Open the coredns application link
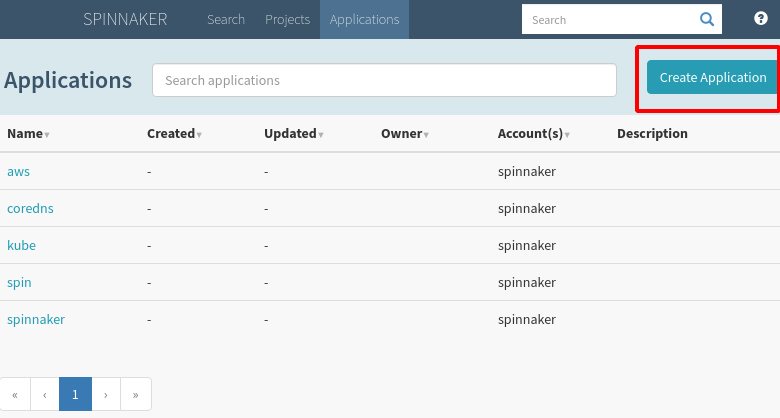Image resolution: width=780 pixels, height=418 pixels. click(x=28, y=208)
